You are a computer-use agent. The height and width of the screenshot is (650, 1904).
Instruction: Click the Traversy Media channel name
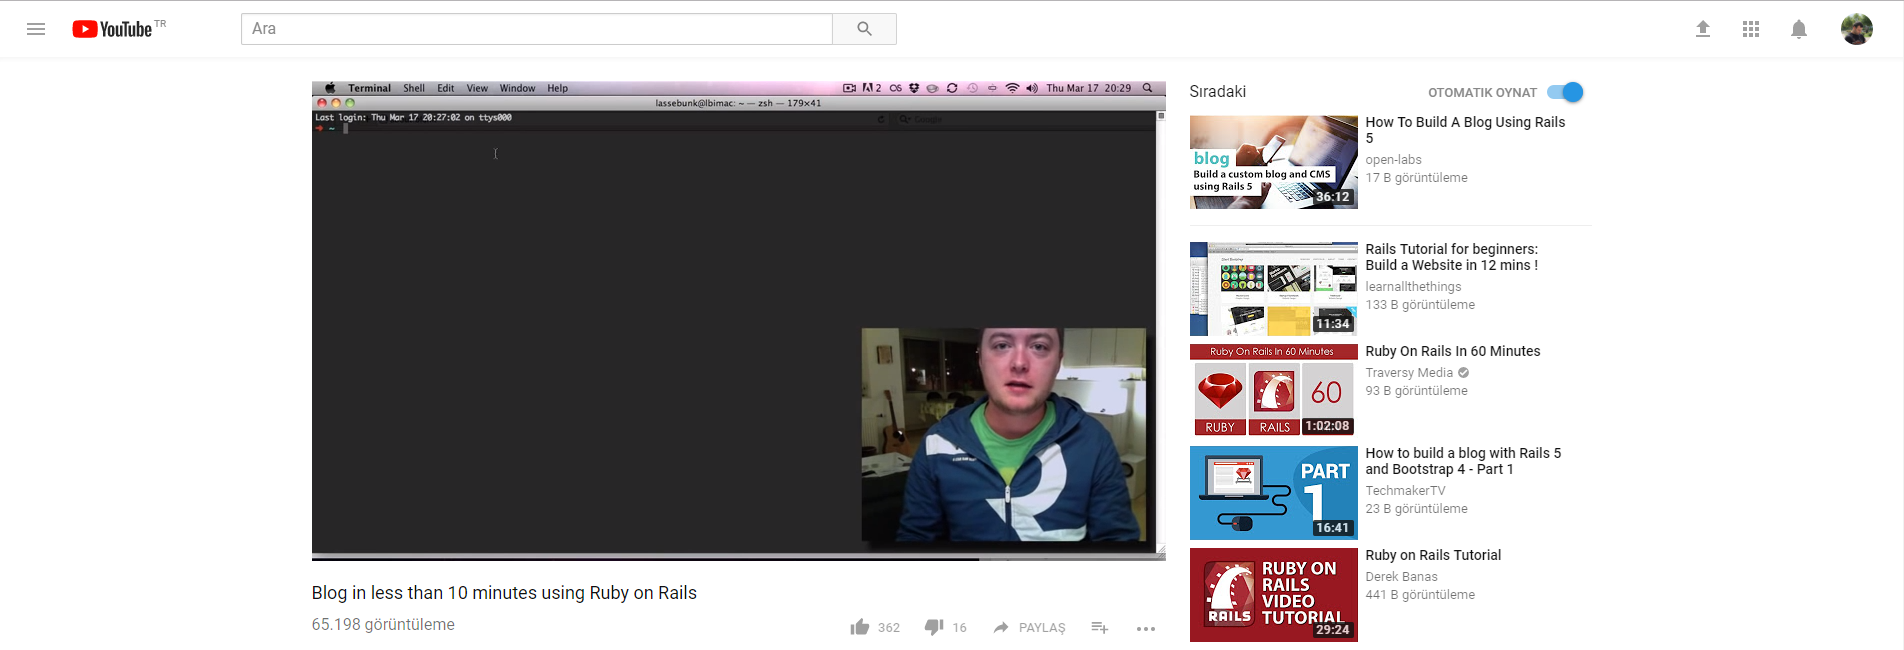pos(1409,373)
